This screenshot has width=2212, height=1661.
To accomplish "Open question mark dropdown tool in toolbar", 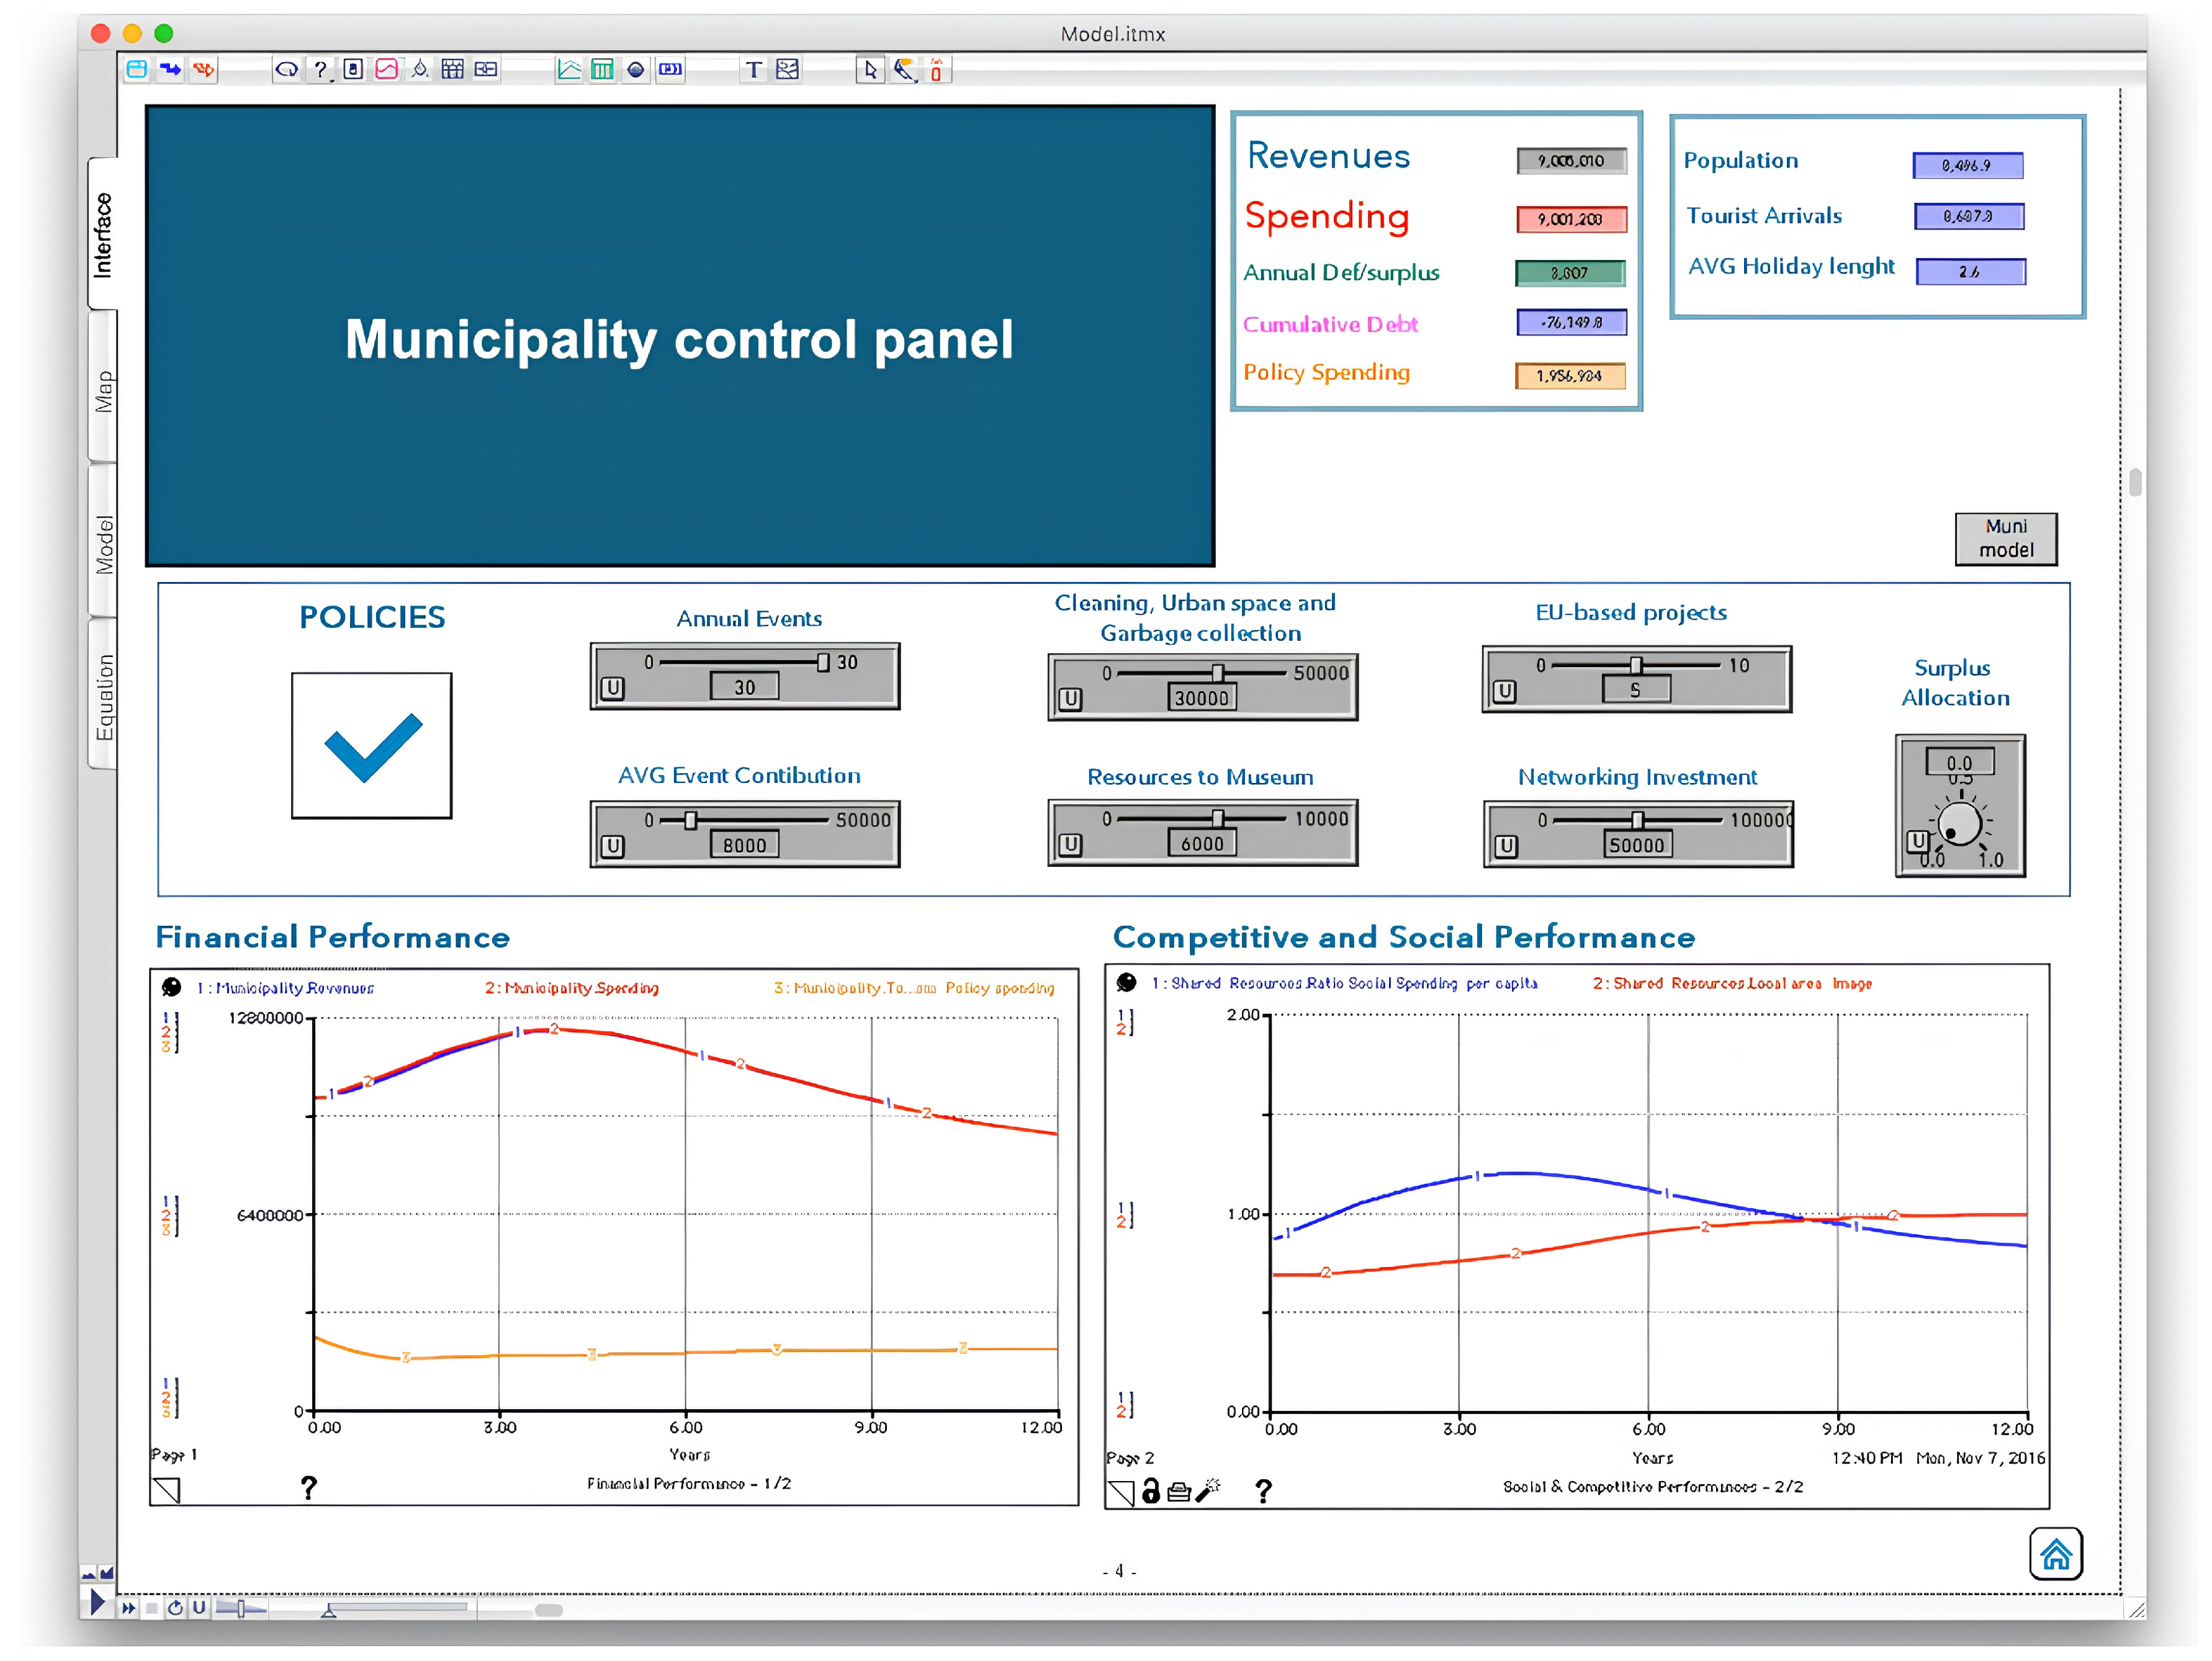I will pyautogui.click(x=320, y=69).
